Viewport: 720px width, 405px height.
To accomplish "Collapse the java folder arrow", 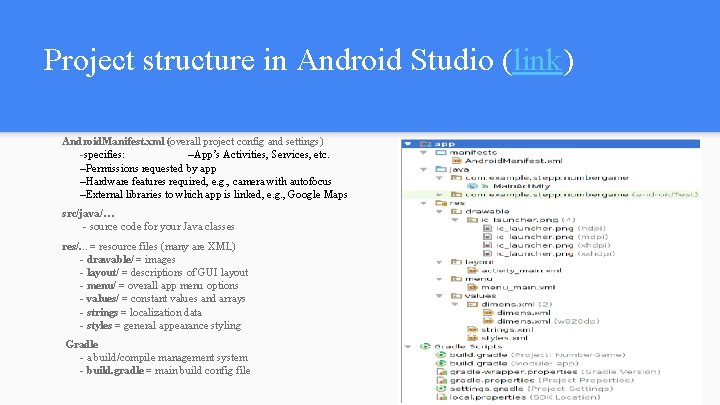I will coord(424,169).
